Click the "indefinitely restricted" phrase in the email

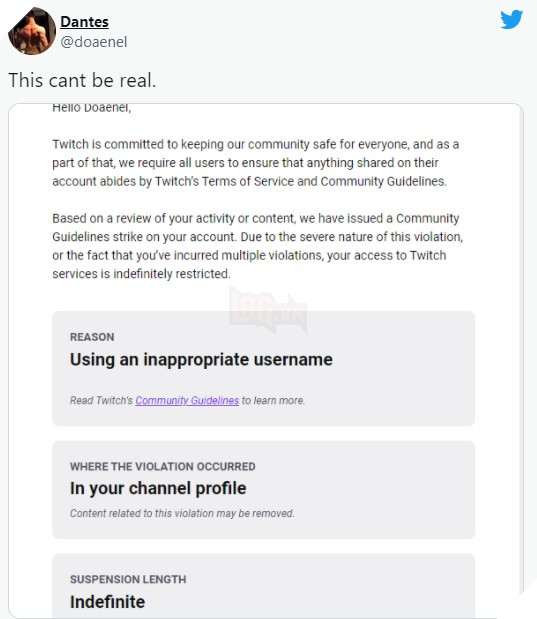tap(171, 274)
